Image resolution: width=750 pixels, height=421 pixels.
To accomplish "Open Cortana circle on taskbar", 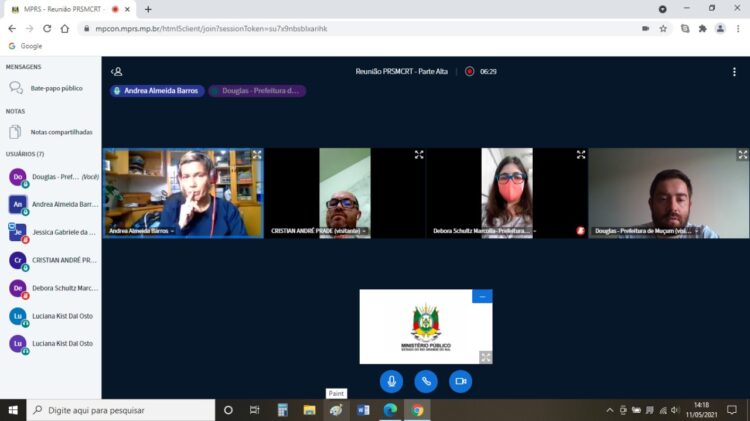I will tap(228, 410).
